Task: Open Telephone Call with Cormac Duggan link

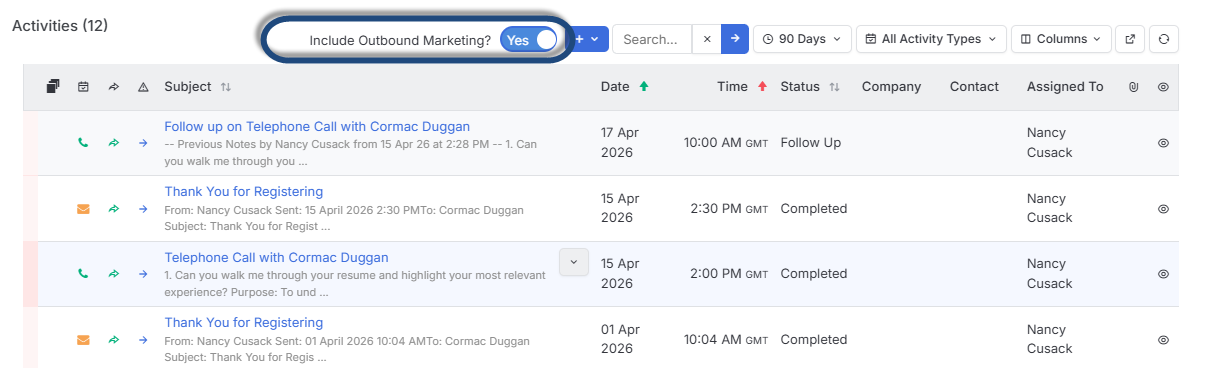Action: (x=276, y=257)
